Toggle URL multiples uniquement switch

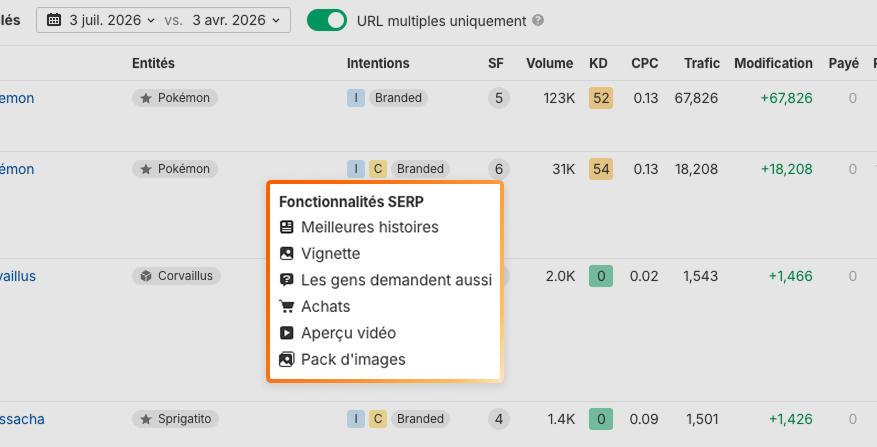[327, 20]
